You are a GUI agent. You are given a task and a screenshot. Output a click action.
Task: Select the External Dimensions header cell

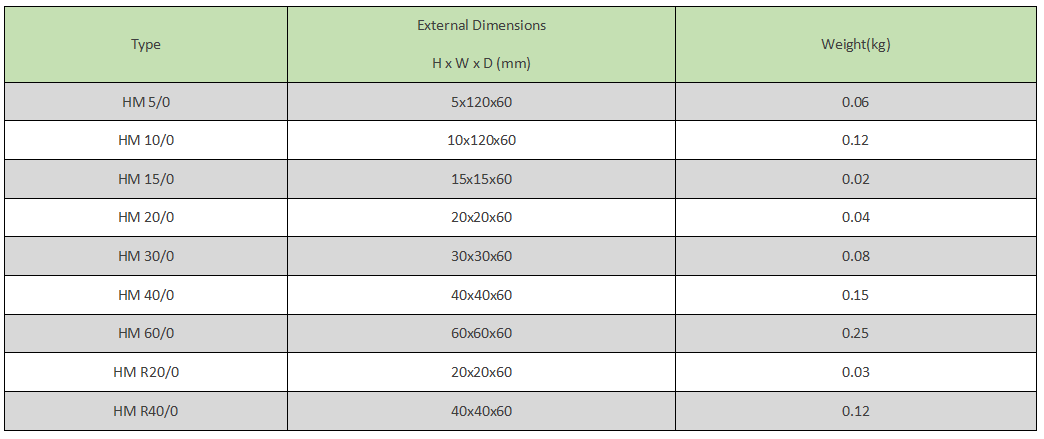tap(481, 45)
